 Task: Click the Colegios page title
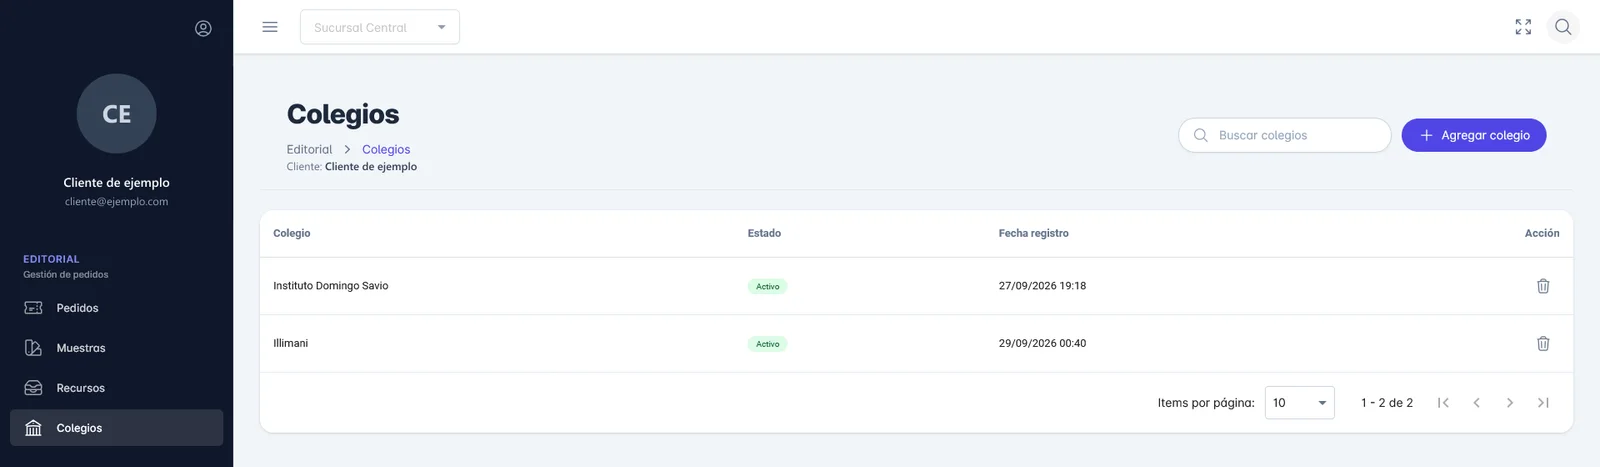tap(343, 115)
